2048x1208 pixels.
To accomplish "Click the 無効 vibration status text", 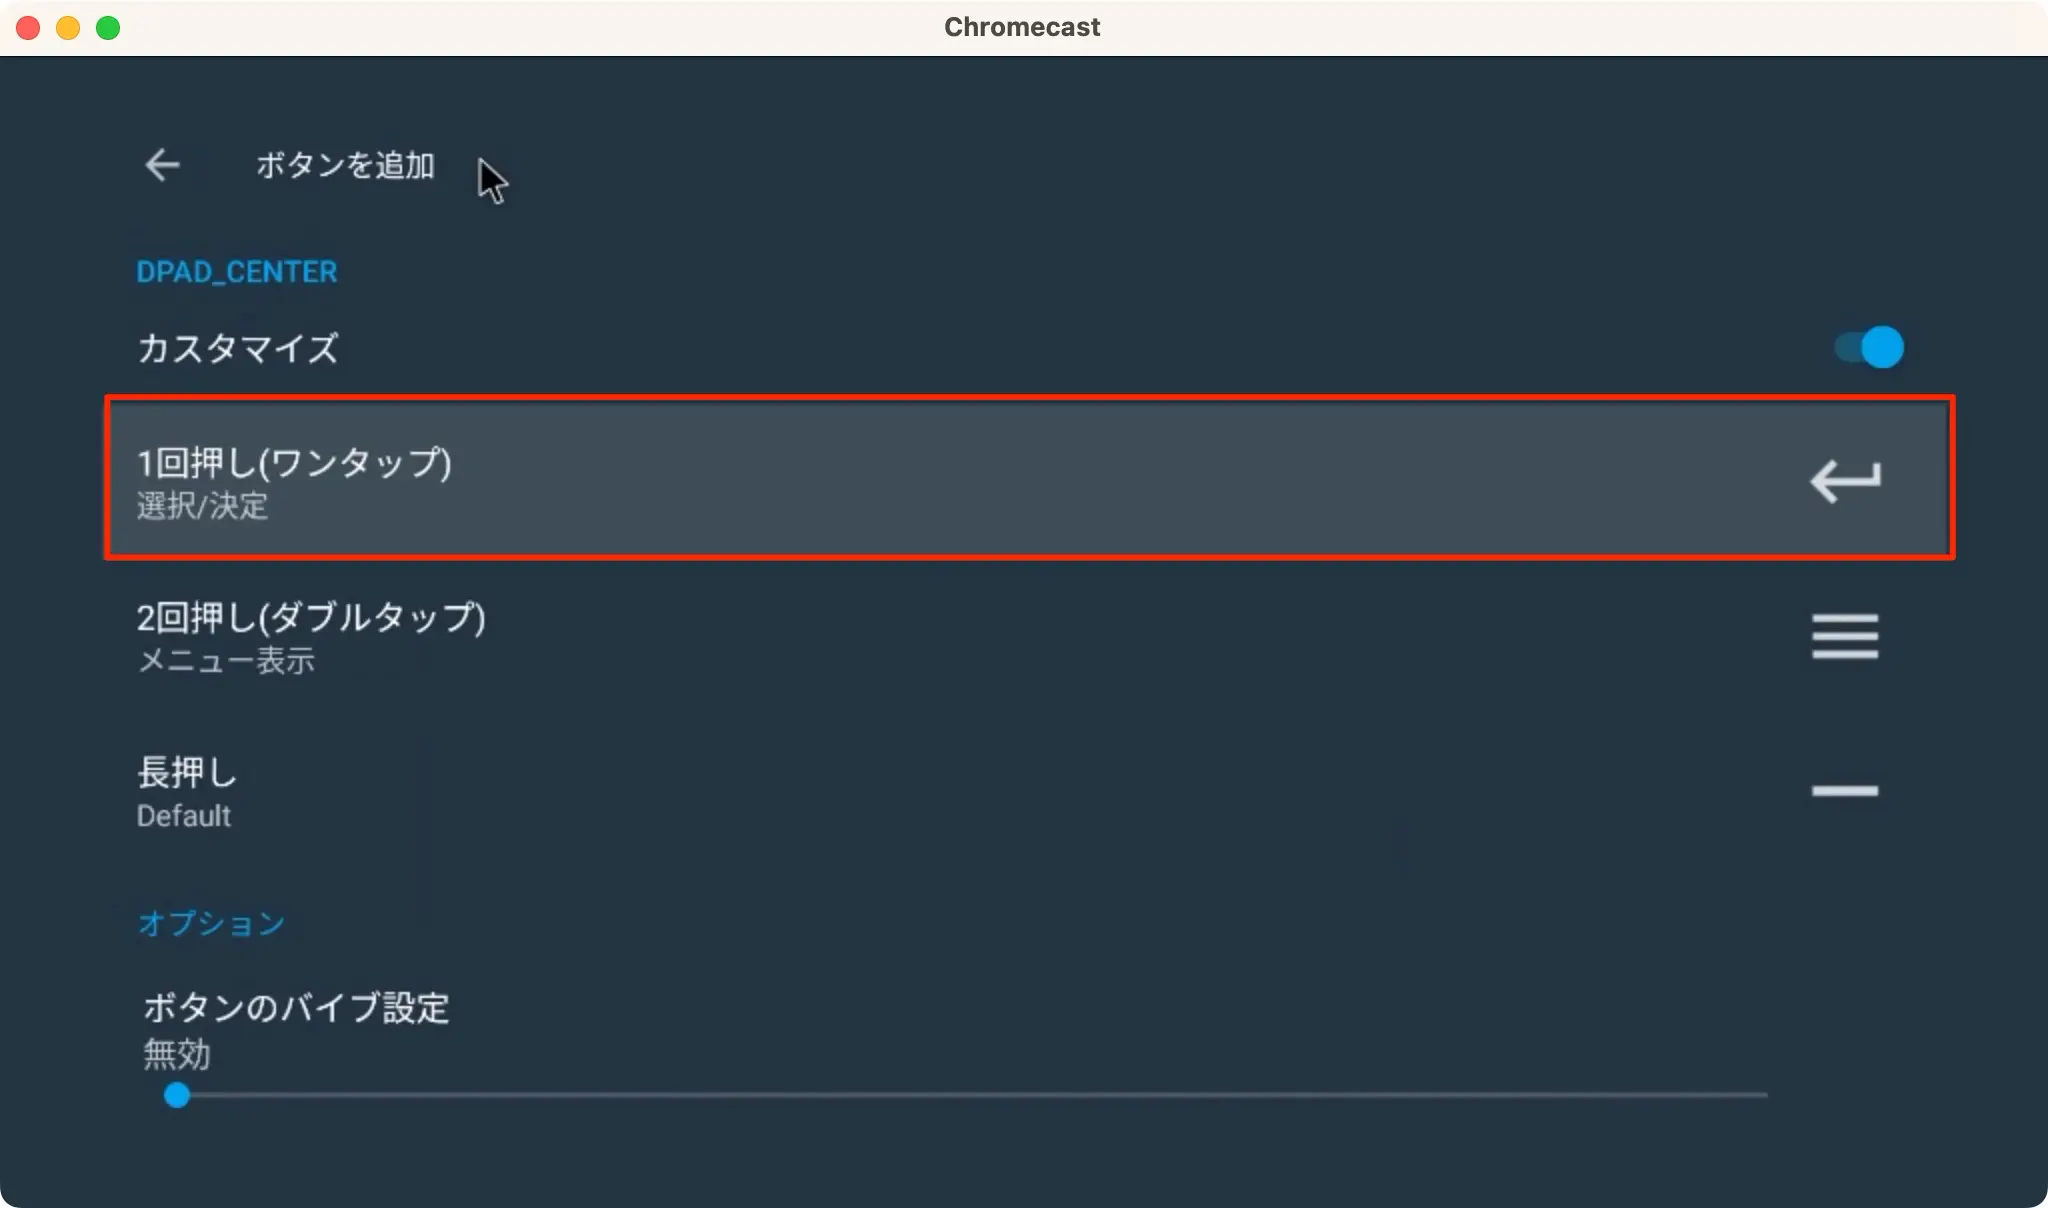I will click(x=177, y=1054).
